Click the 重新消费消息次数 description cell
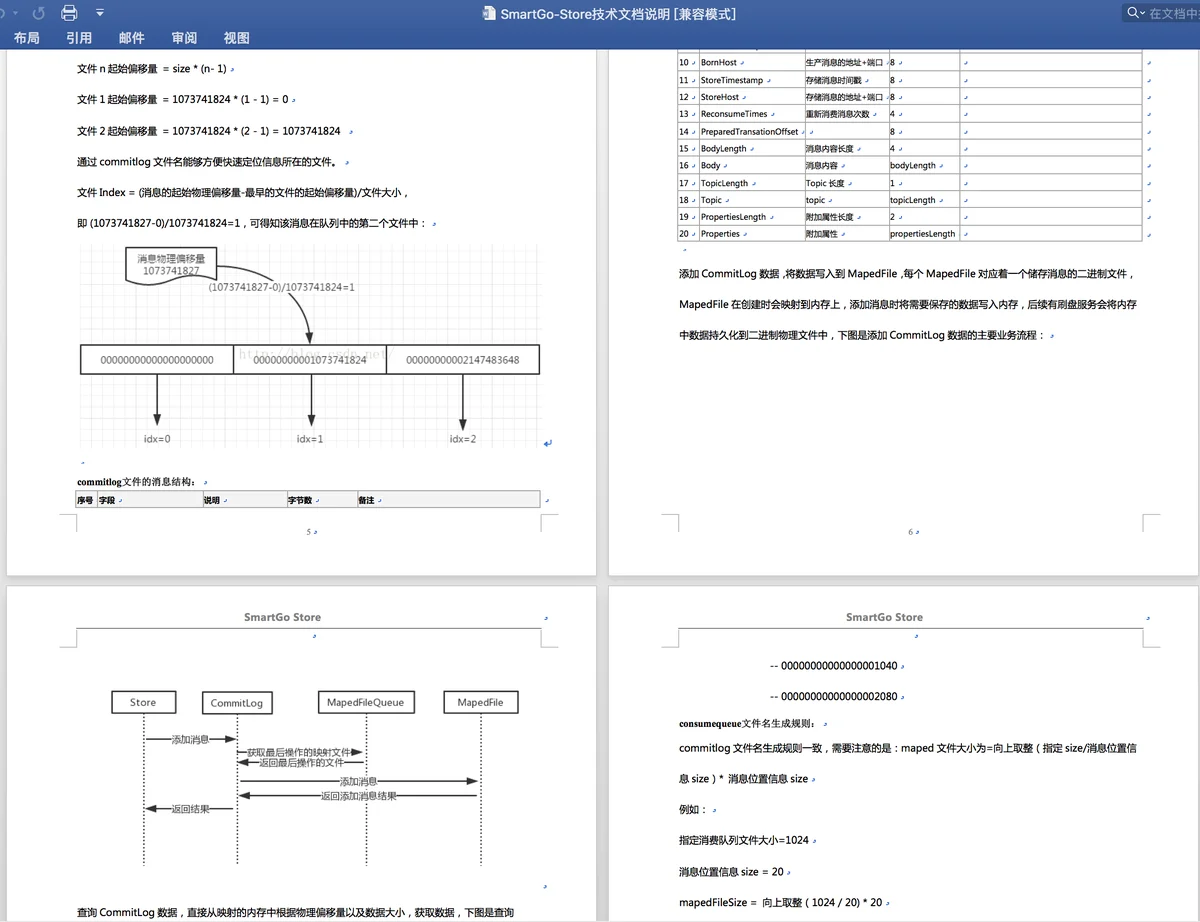 point(846,114)
